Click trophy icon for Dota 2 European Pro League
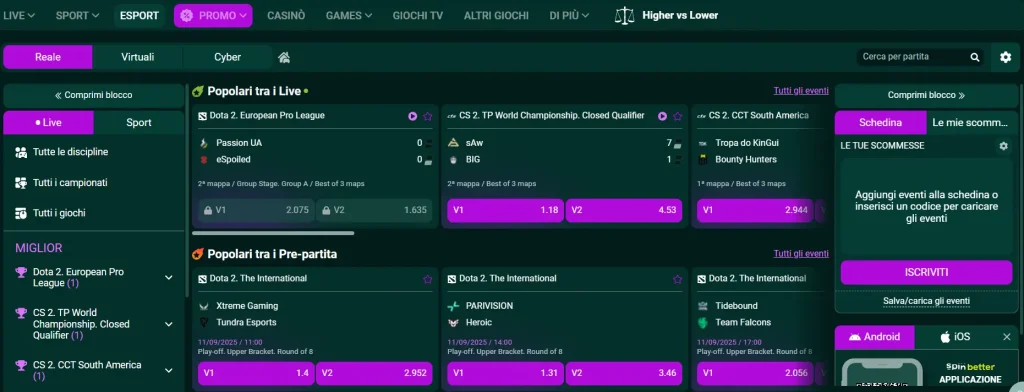The width and height of the screenshot is (1024, 392). coord(21,272)
